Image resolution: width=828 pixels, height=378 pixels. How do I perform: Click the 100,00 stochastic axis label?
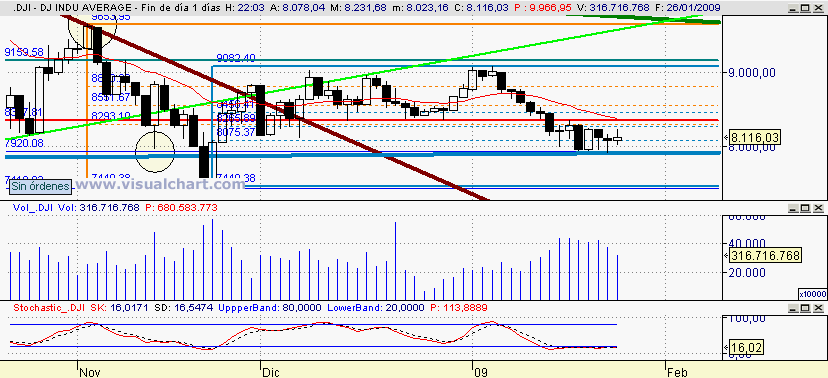[747, 319]
